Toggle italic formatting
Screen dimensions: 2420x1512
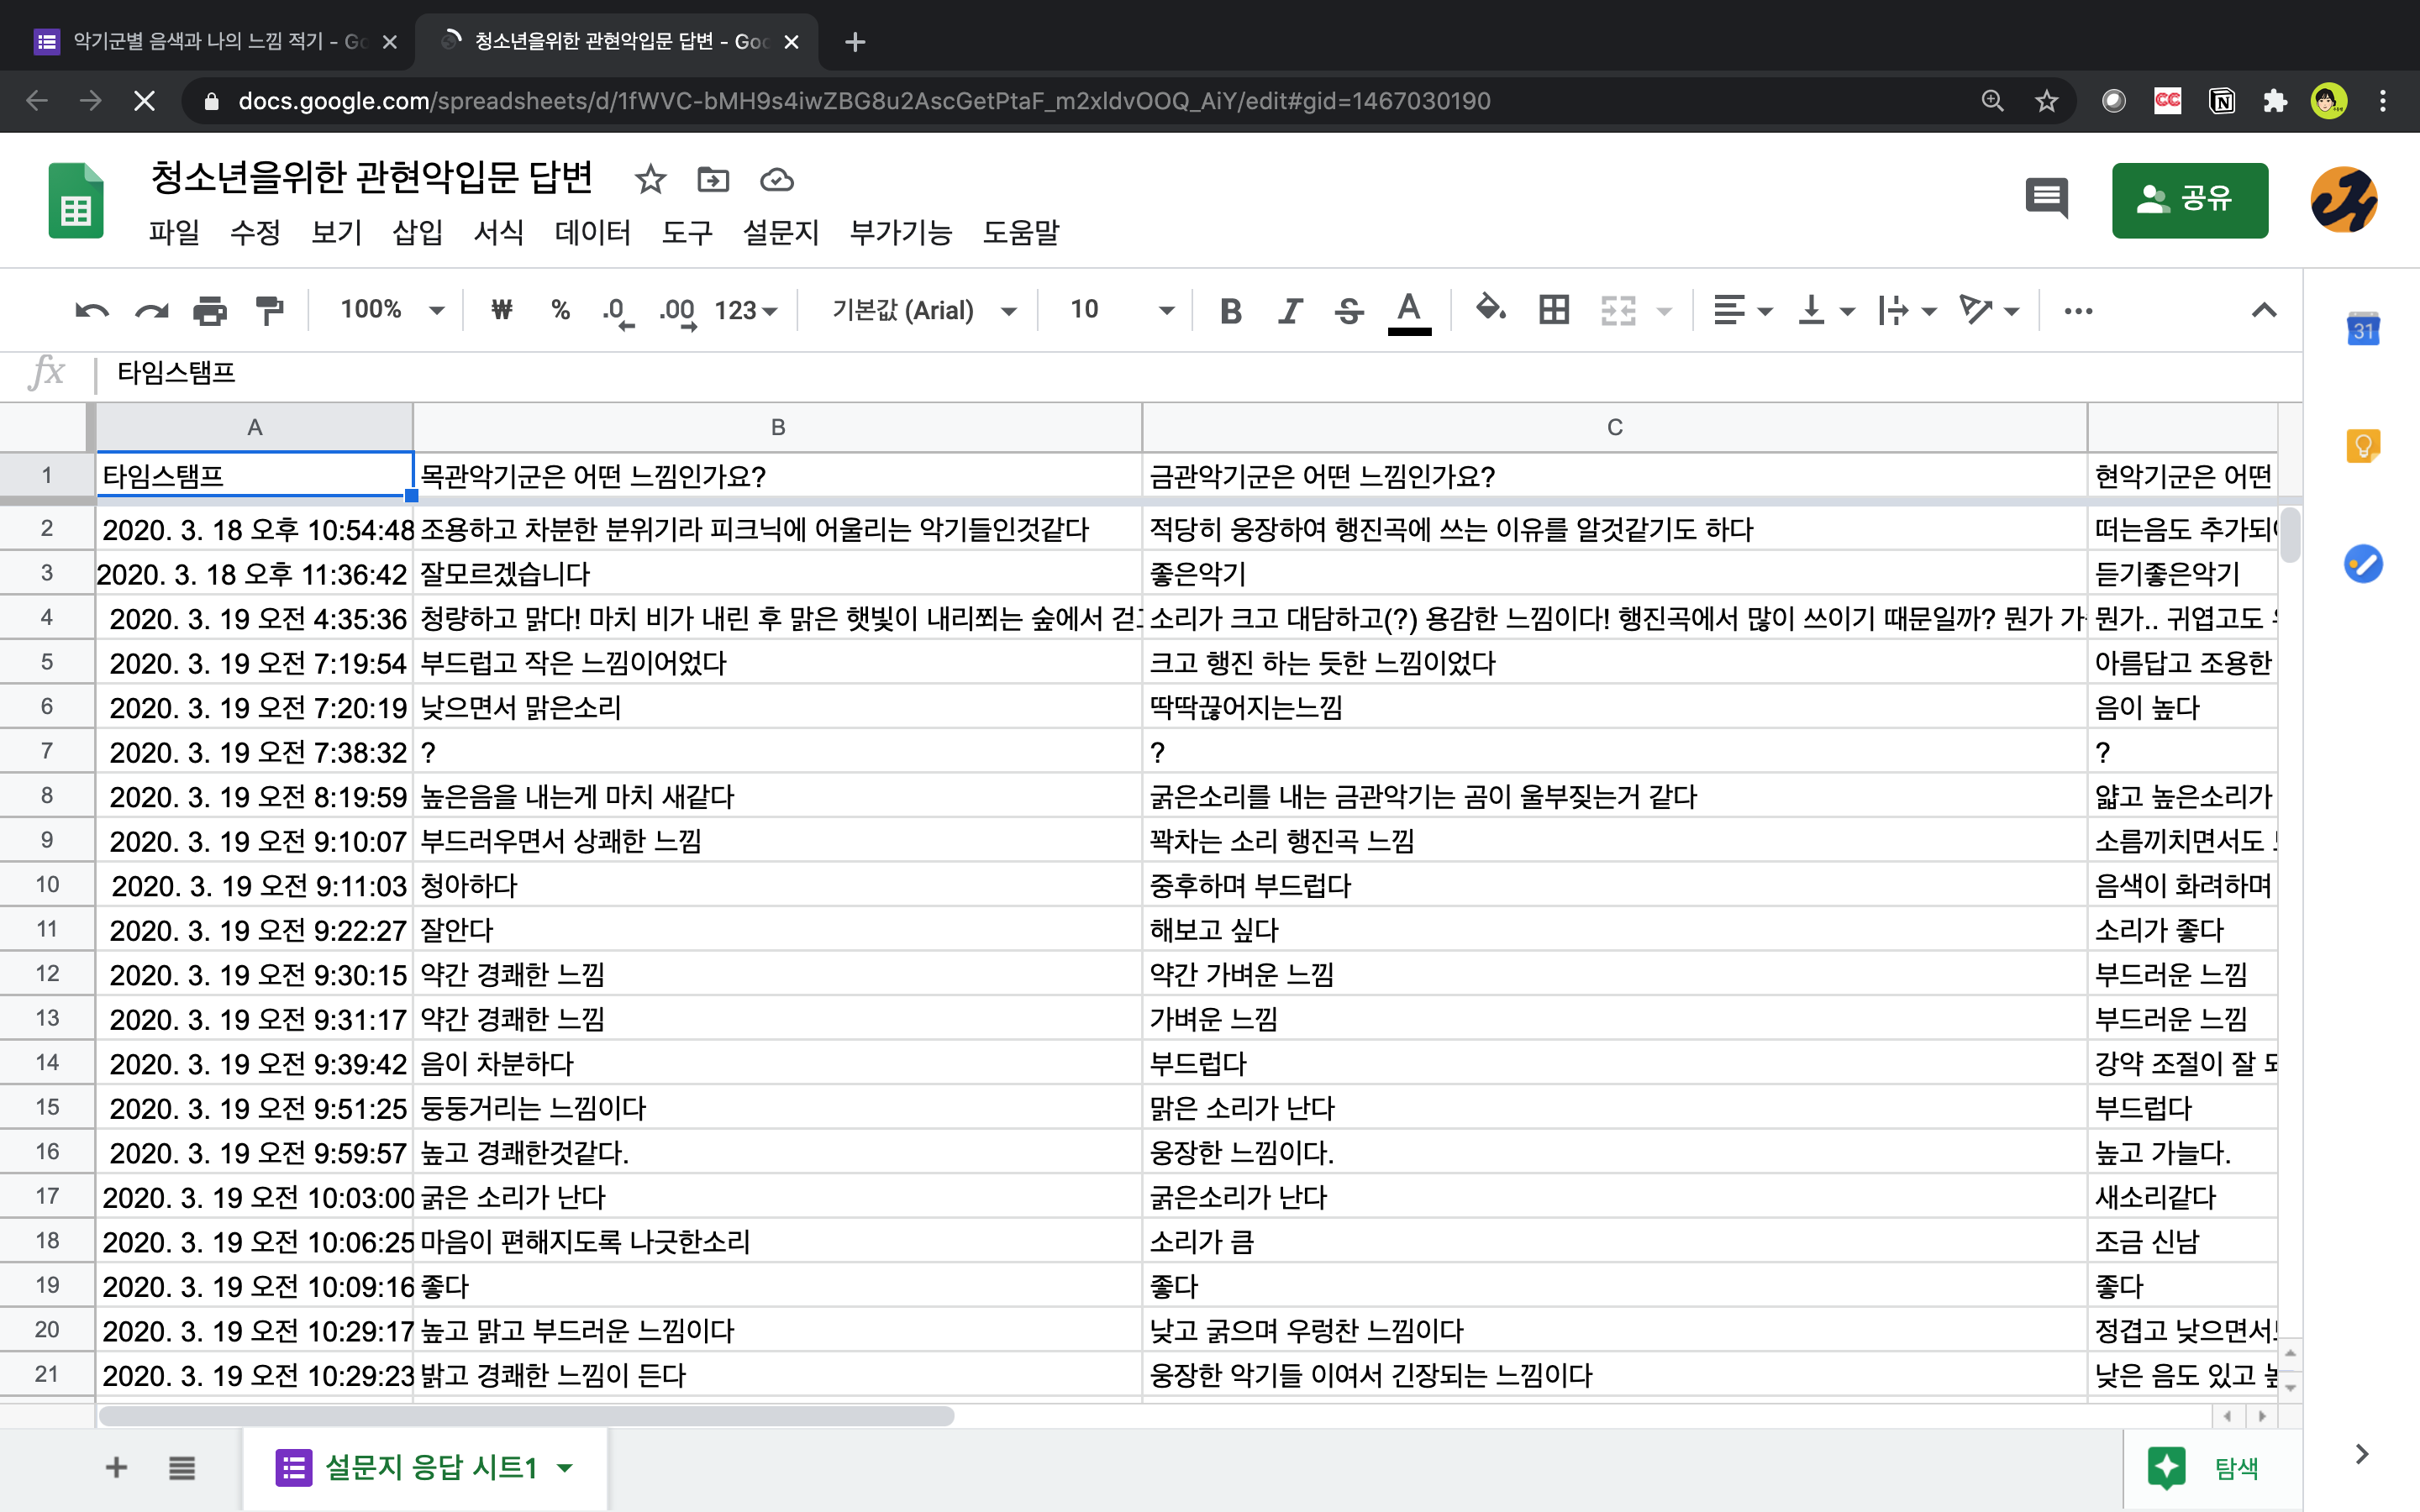[x=1290, y=311]
